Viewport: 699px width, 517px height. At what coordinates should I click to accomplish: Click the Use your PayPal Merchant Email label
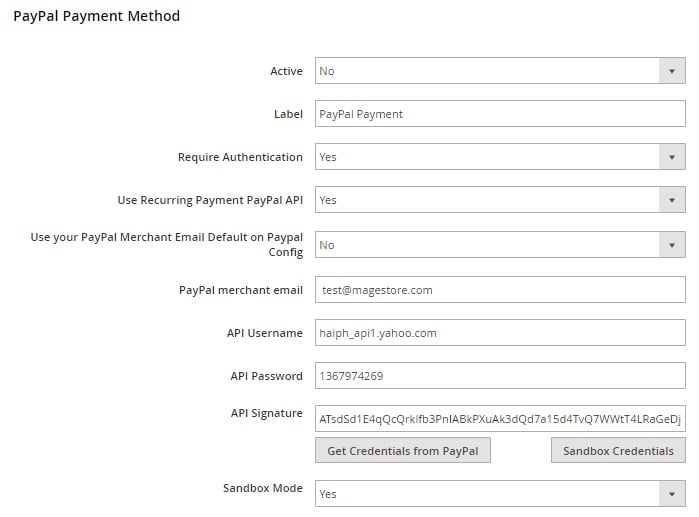(167, 244)
